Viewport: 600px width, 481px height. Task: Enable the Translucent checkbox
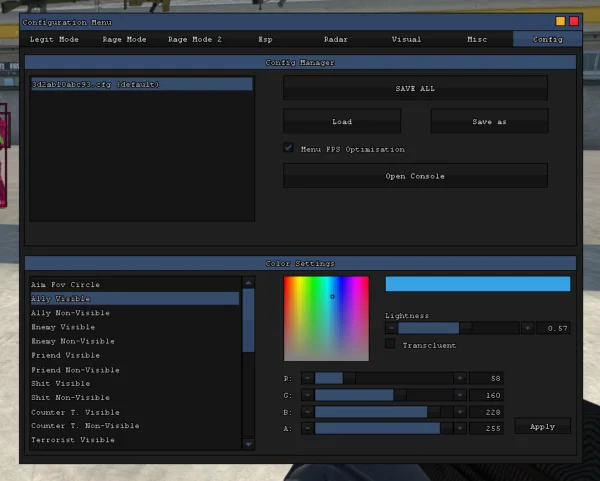(x=390, y=344)
